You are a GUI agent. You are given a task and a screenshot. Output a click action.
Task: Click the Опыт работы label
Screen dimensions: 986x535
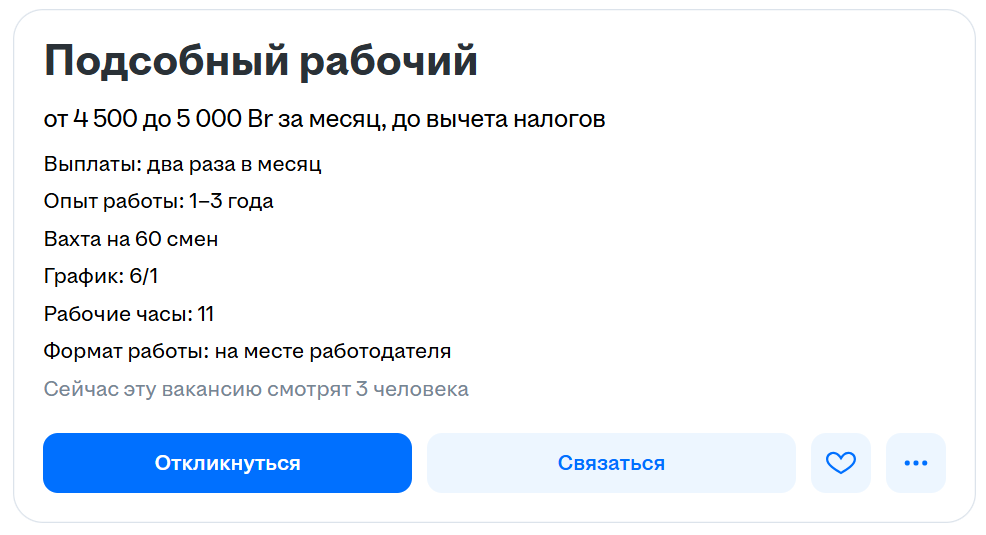click(x=113, y=202)
